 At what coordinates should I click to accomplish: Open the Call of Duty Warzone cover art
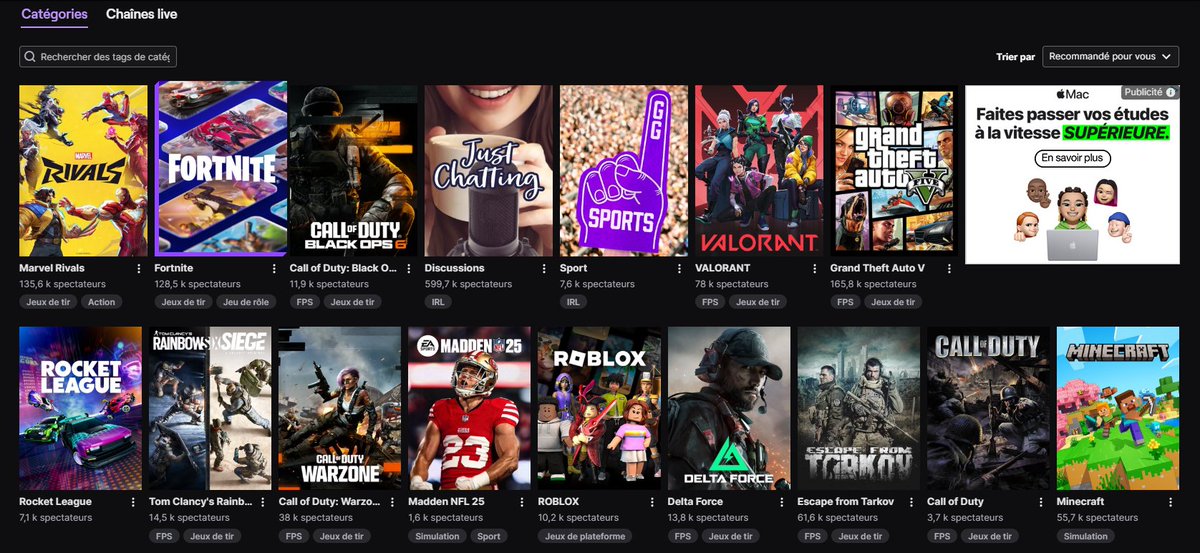pos(339,408)
